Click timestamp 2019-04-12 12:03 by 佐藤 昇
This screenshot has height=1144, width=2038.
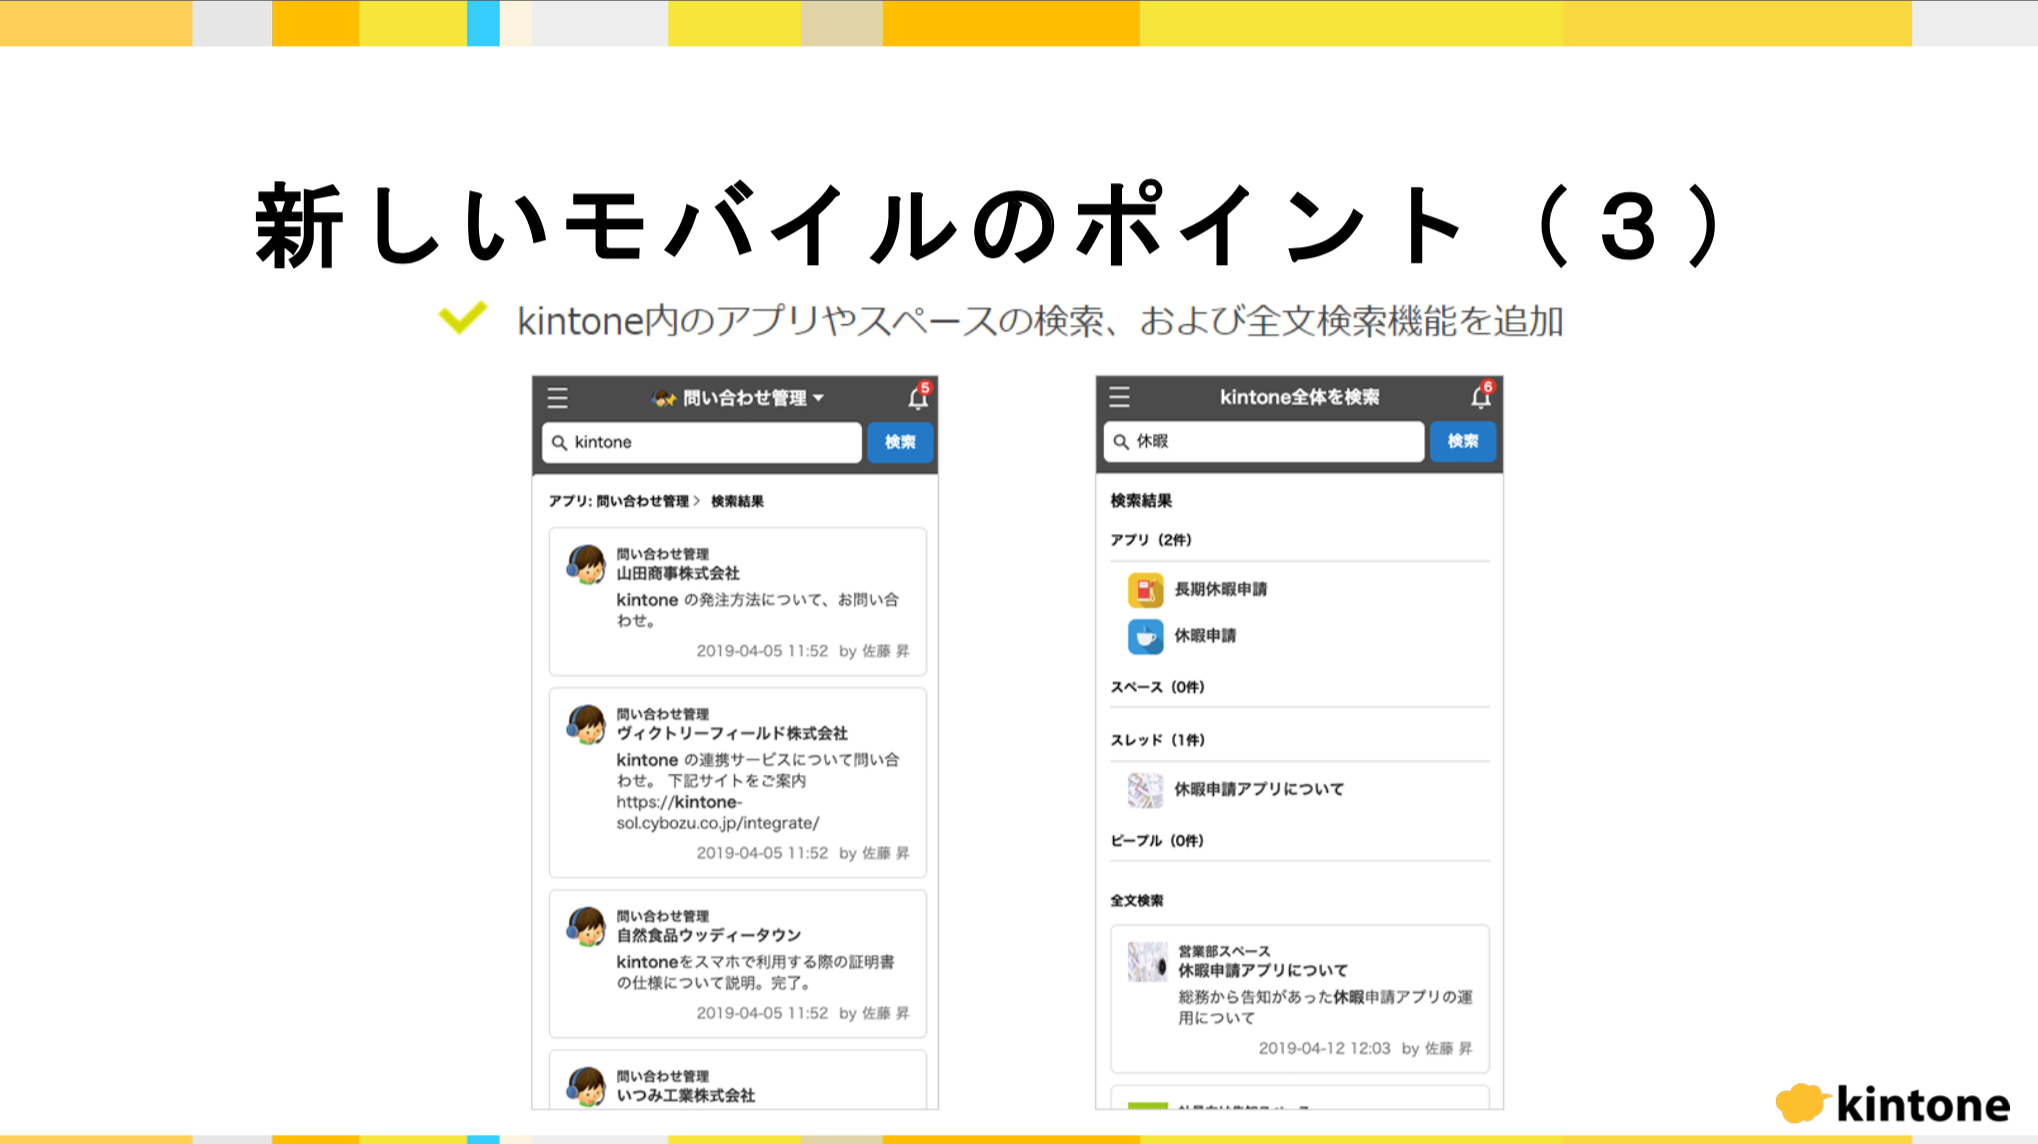(x=1365, y=1048)
